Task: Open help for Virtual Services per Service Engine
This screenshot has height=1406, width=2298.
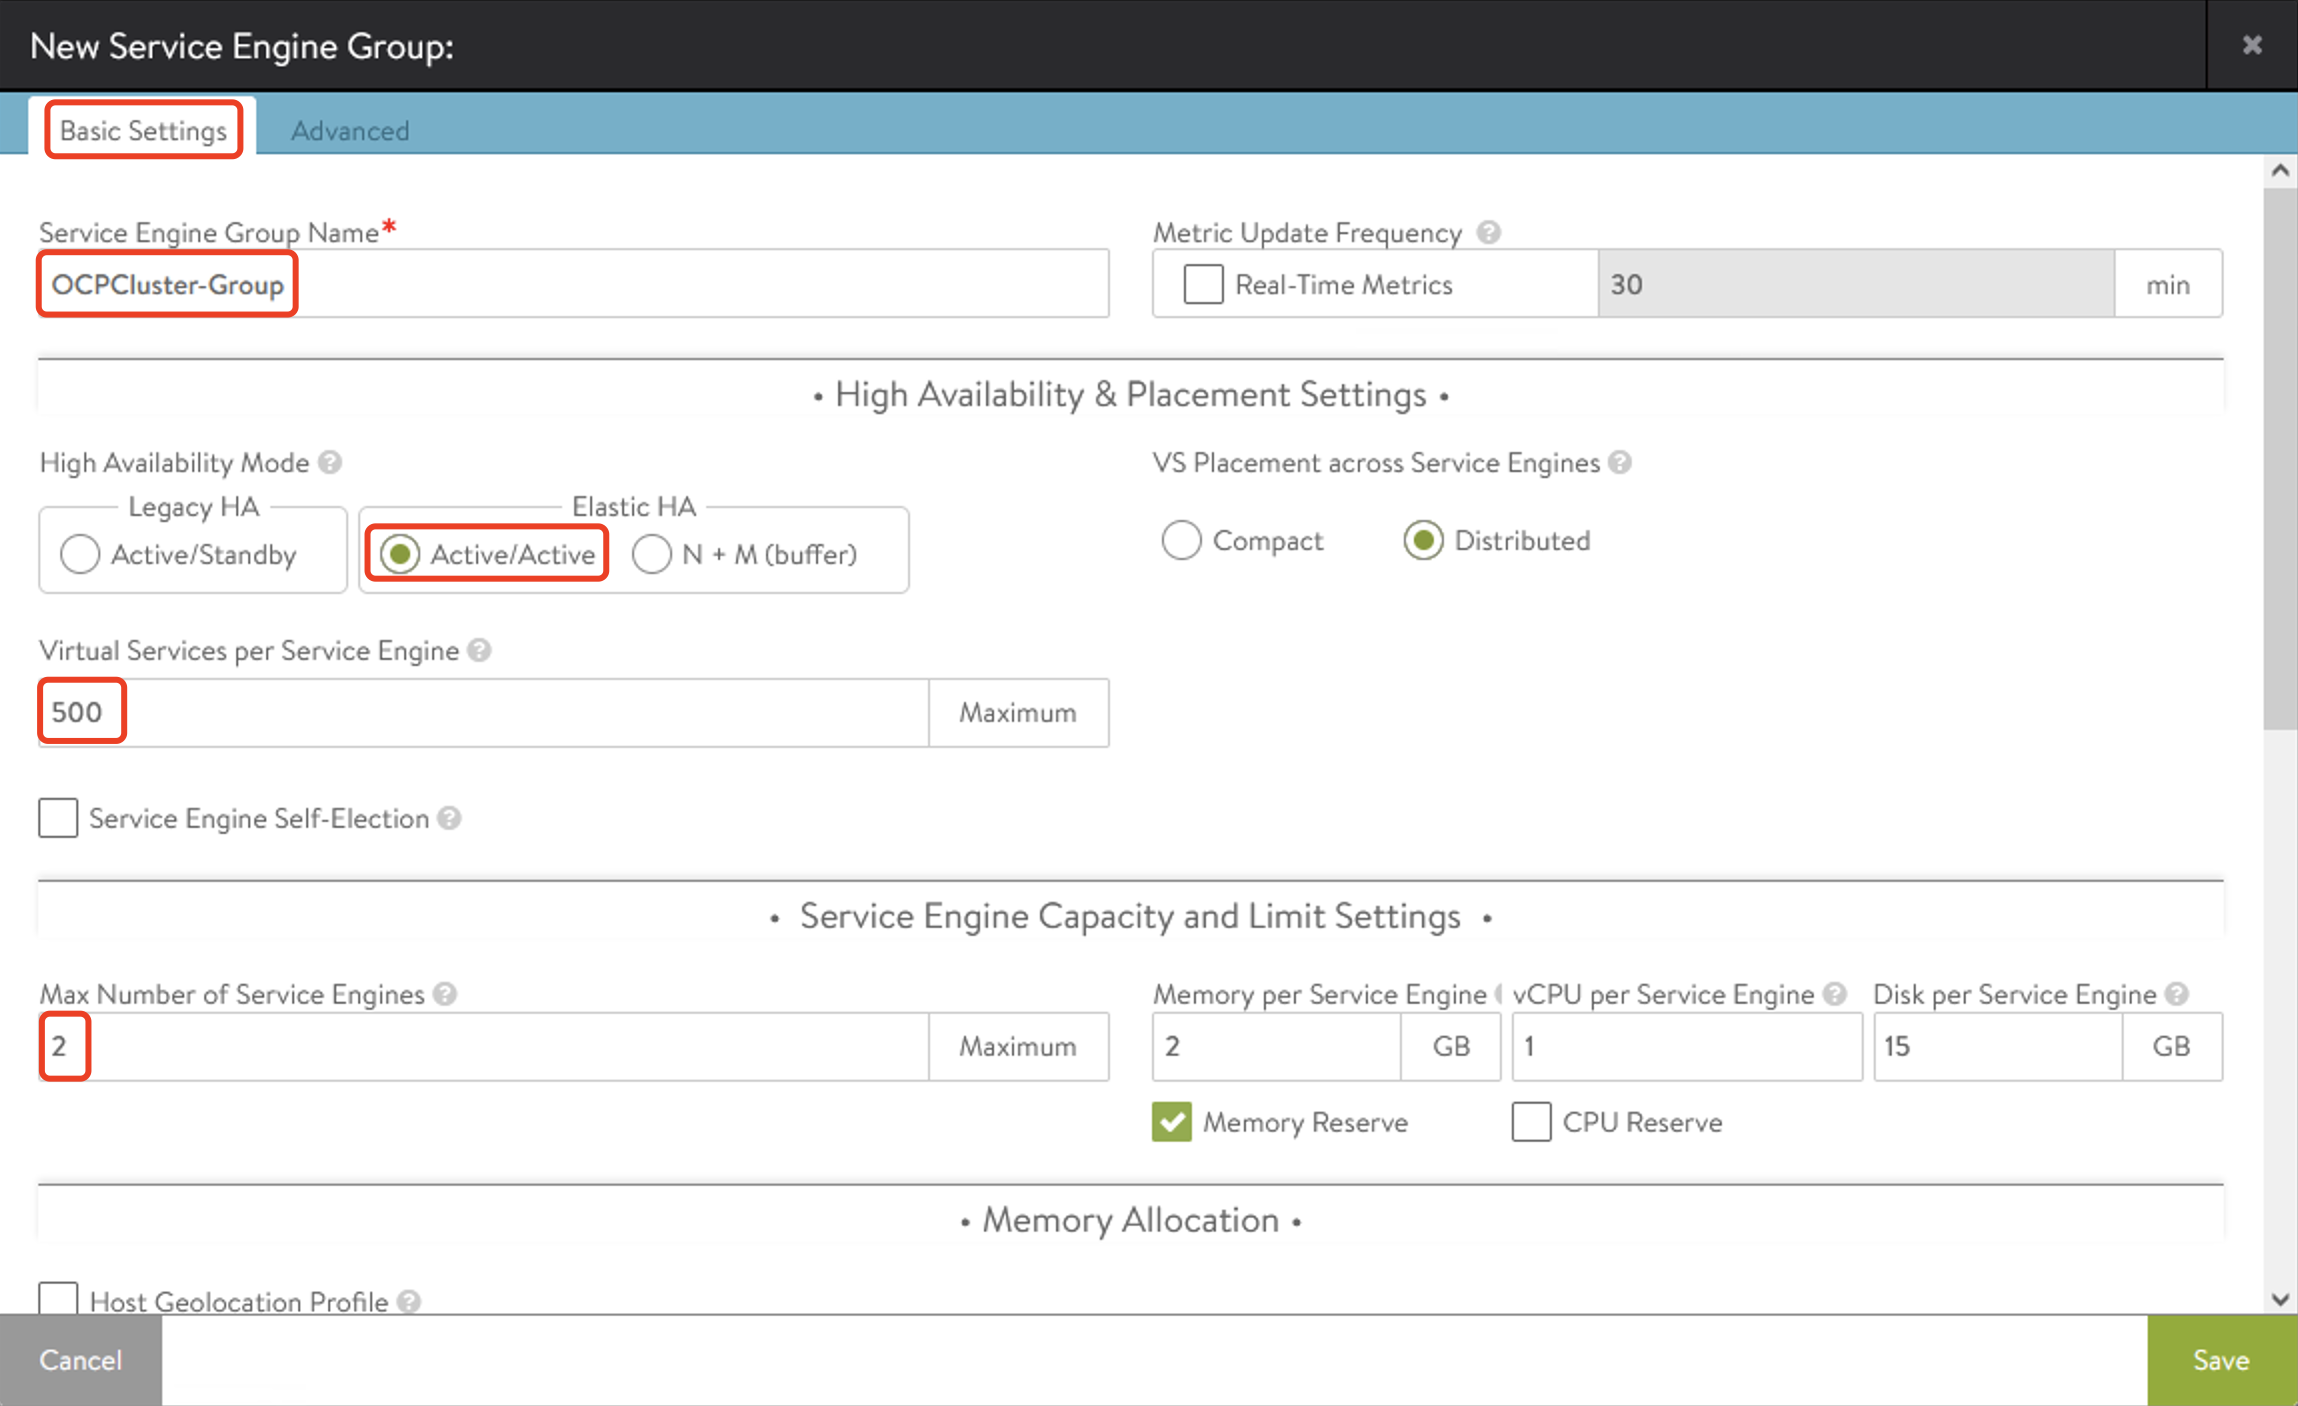Action: click(479, 650)
